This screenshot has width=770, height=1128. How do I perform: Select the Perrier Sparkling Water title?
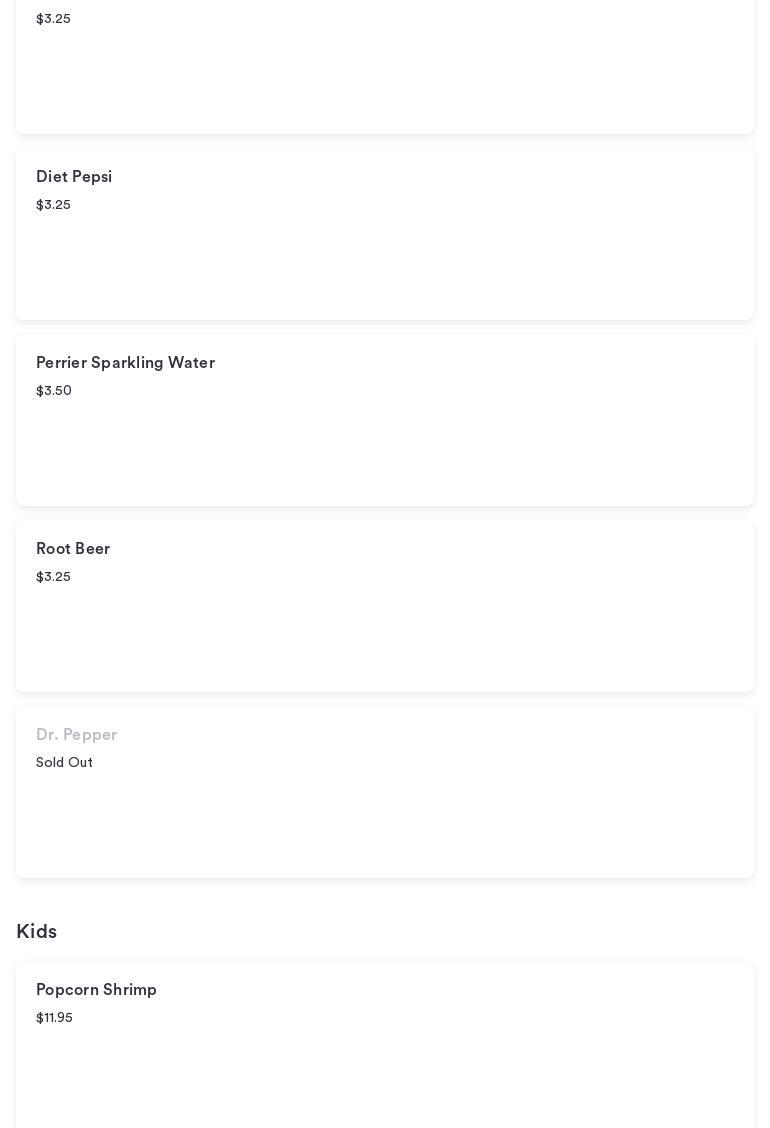[x=125, y=363]
